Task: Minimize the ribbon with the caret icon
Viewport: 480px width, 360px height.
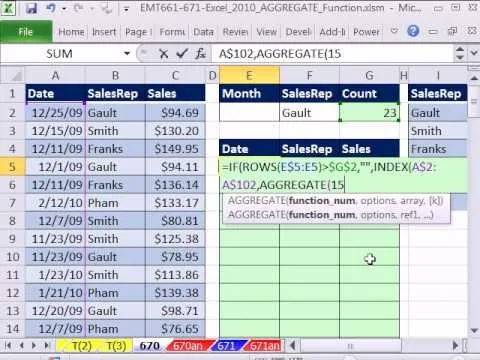Action: (394, 31)
